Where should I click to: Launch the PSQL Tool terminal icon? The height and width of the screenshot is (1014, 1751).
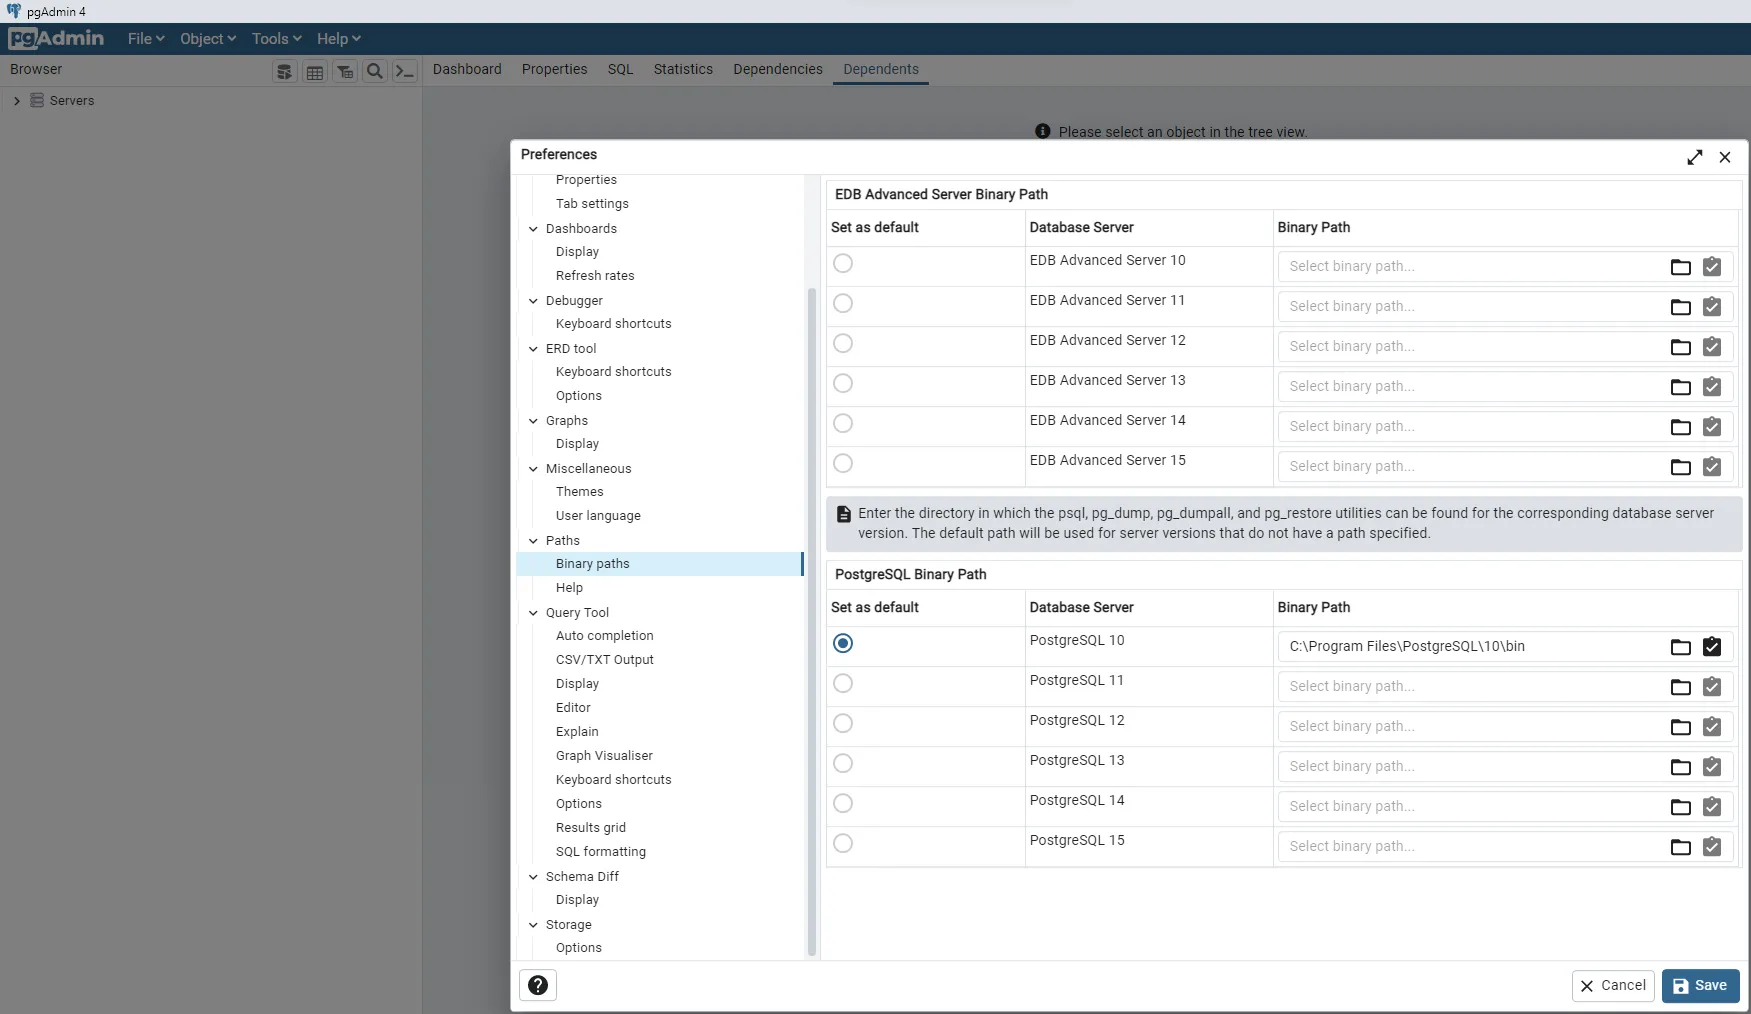(405, 72)
